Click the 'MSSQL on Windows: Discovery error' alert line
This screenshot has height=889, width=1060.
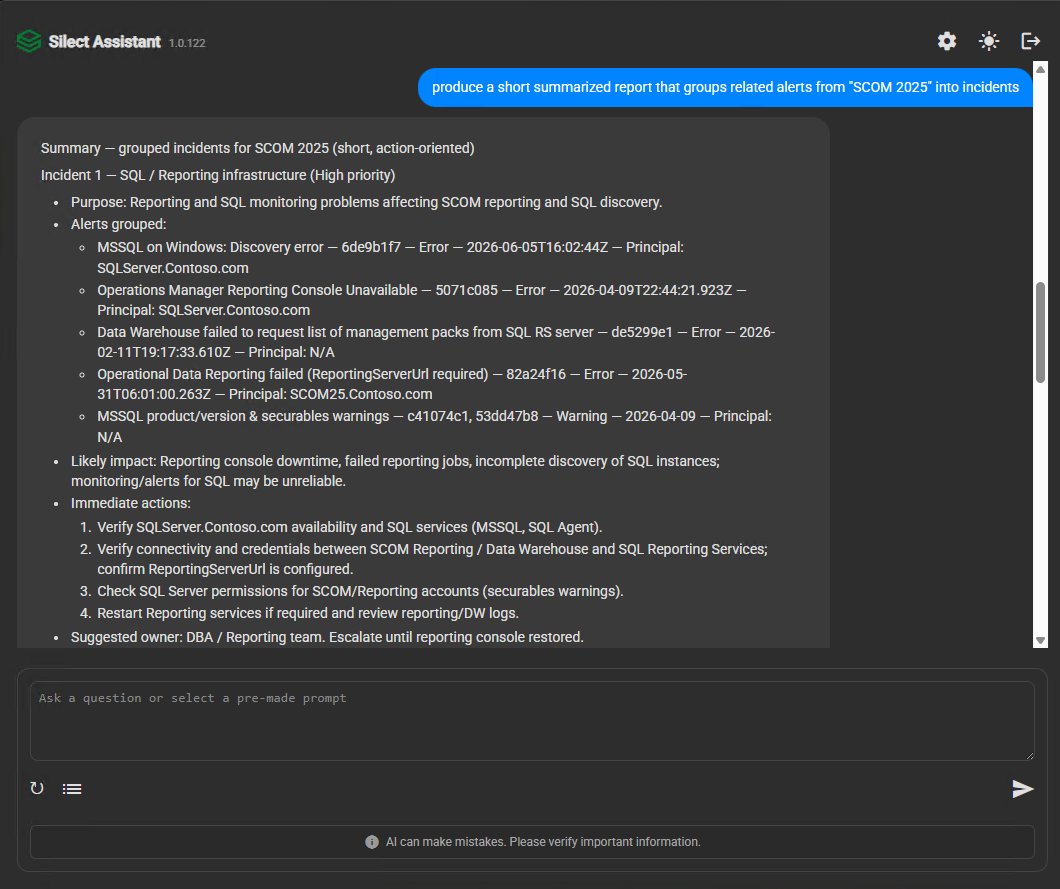391,258
